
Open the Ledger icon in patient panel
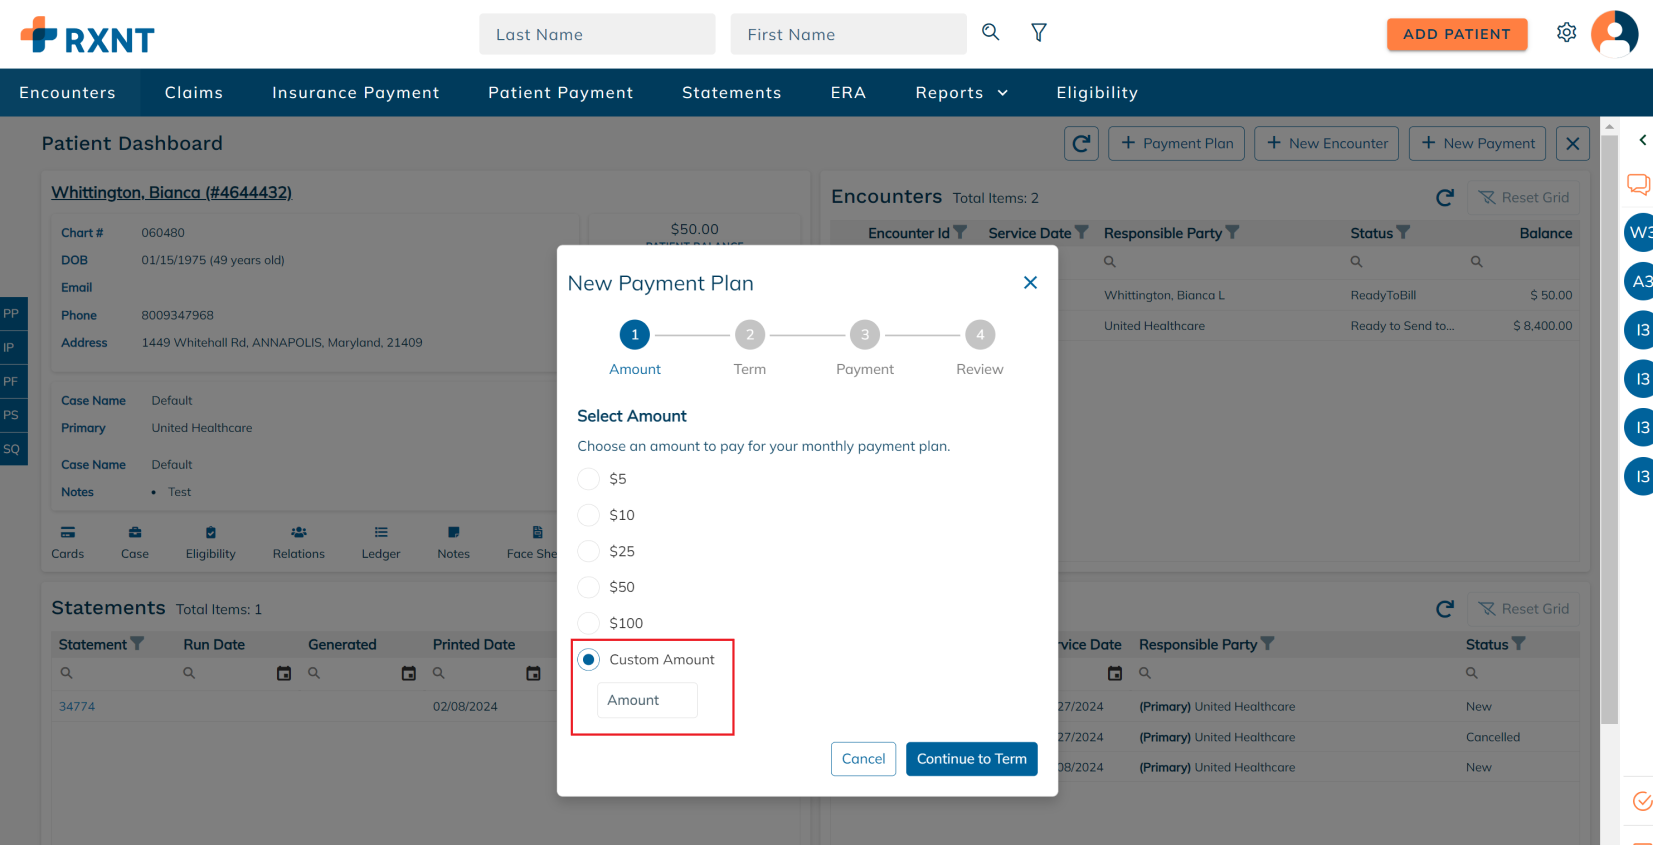(x=381, y=542)
